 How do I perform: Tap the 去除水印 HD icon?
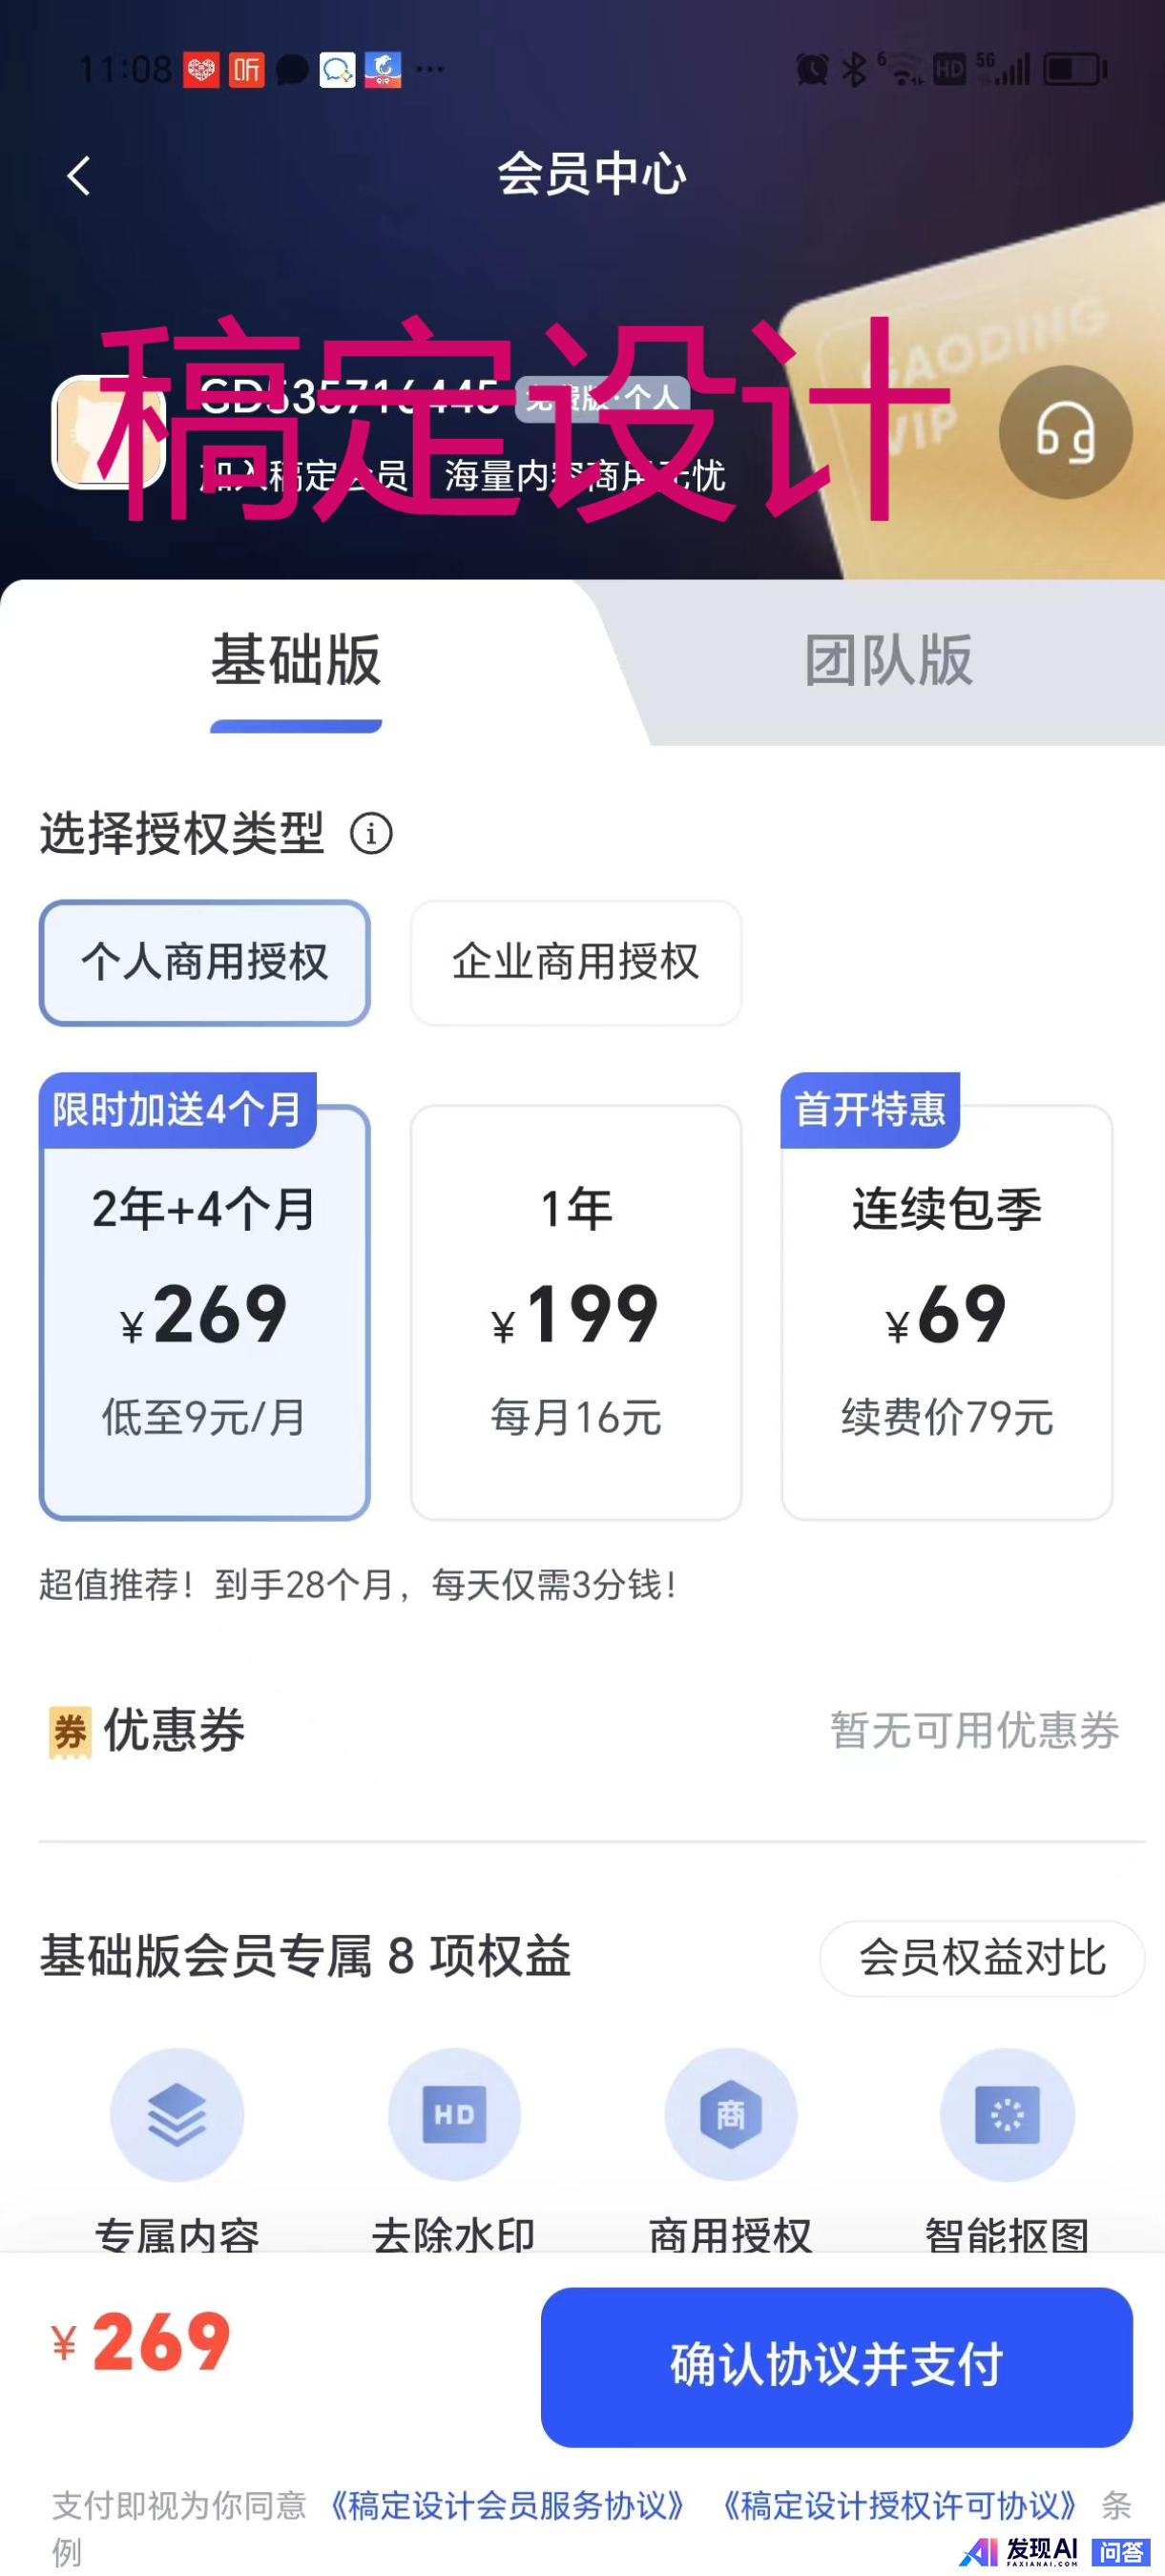[454, 2115]
